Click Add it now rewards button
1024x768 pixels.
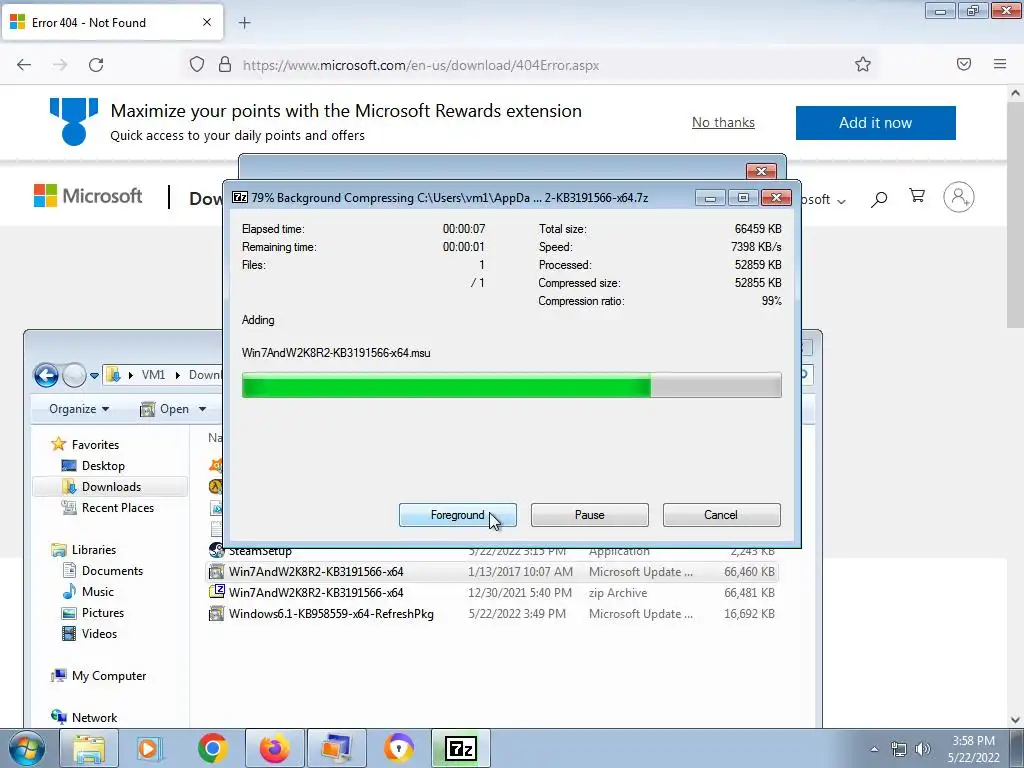point(875,123)
